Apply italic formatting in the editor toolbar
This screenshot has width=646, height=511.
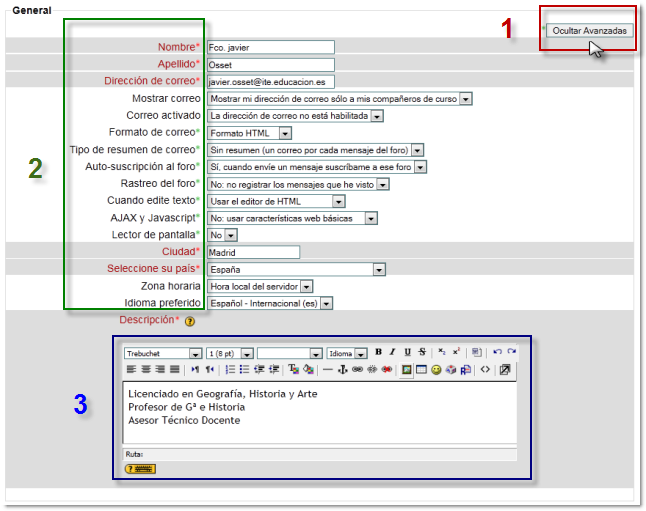coord(393,352)
